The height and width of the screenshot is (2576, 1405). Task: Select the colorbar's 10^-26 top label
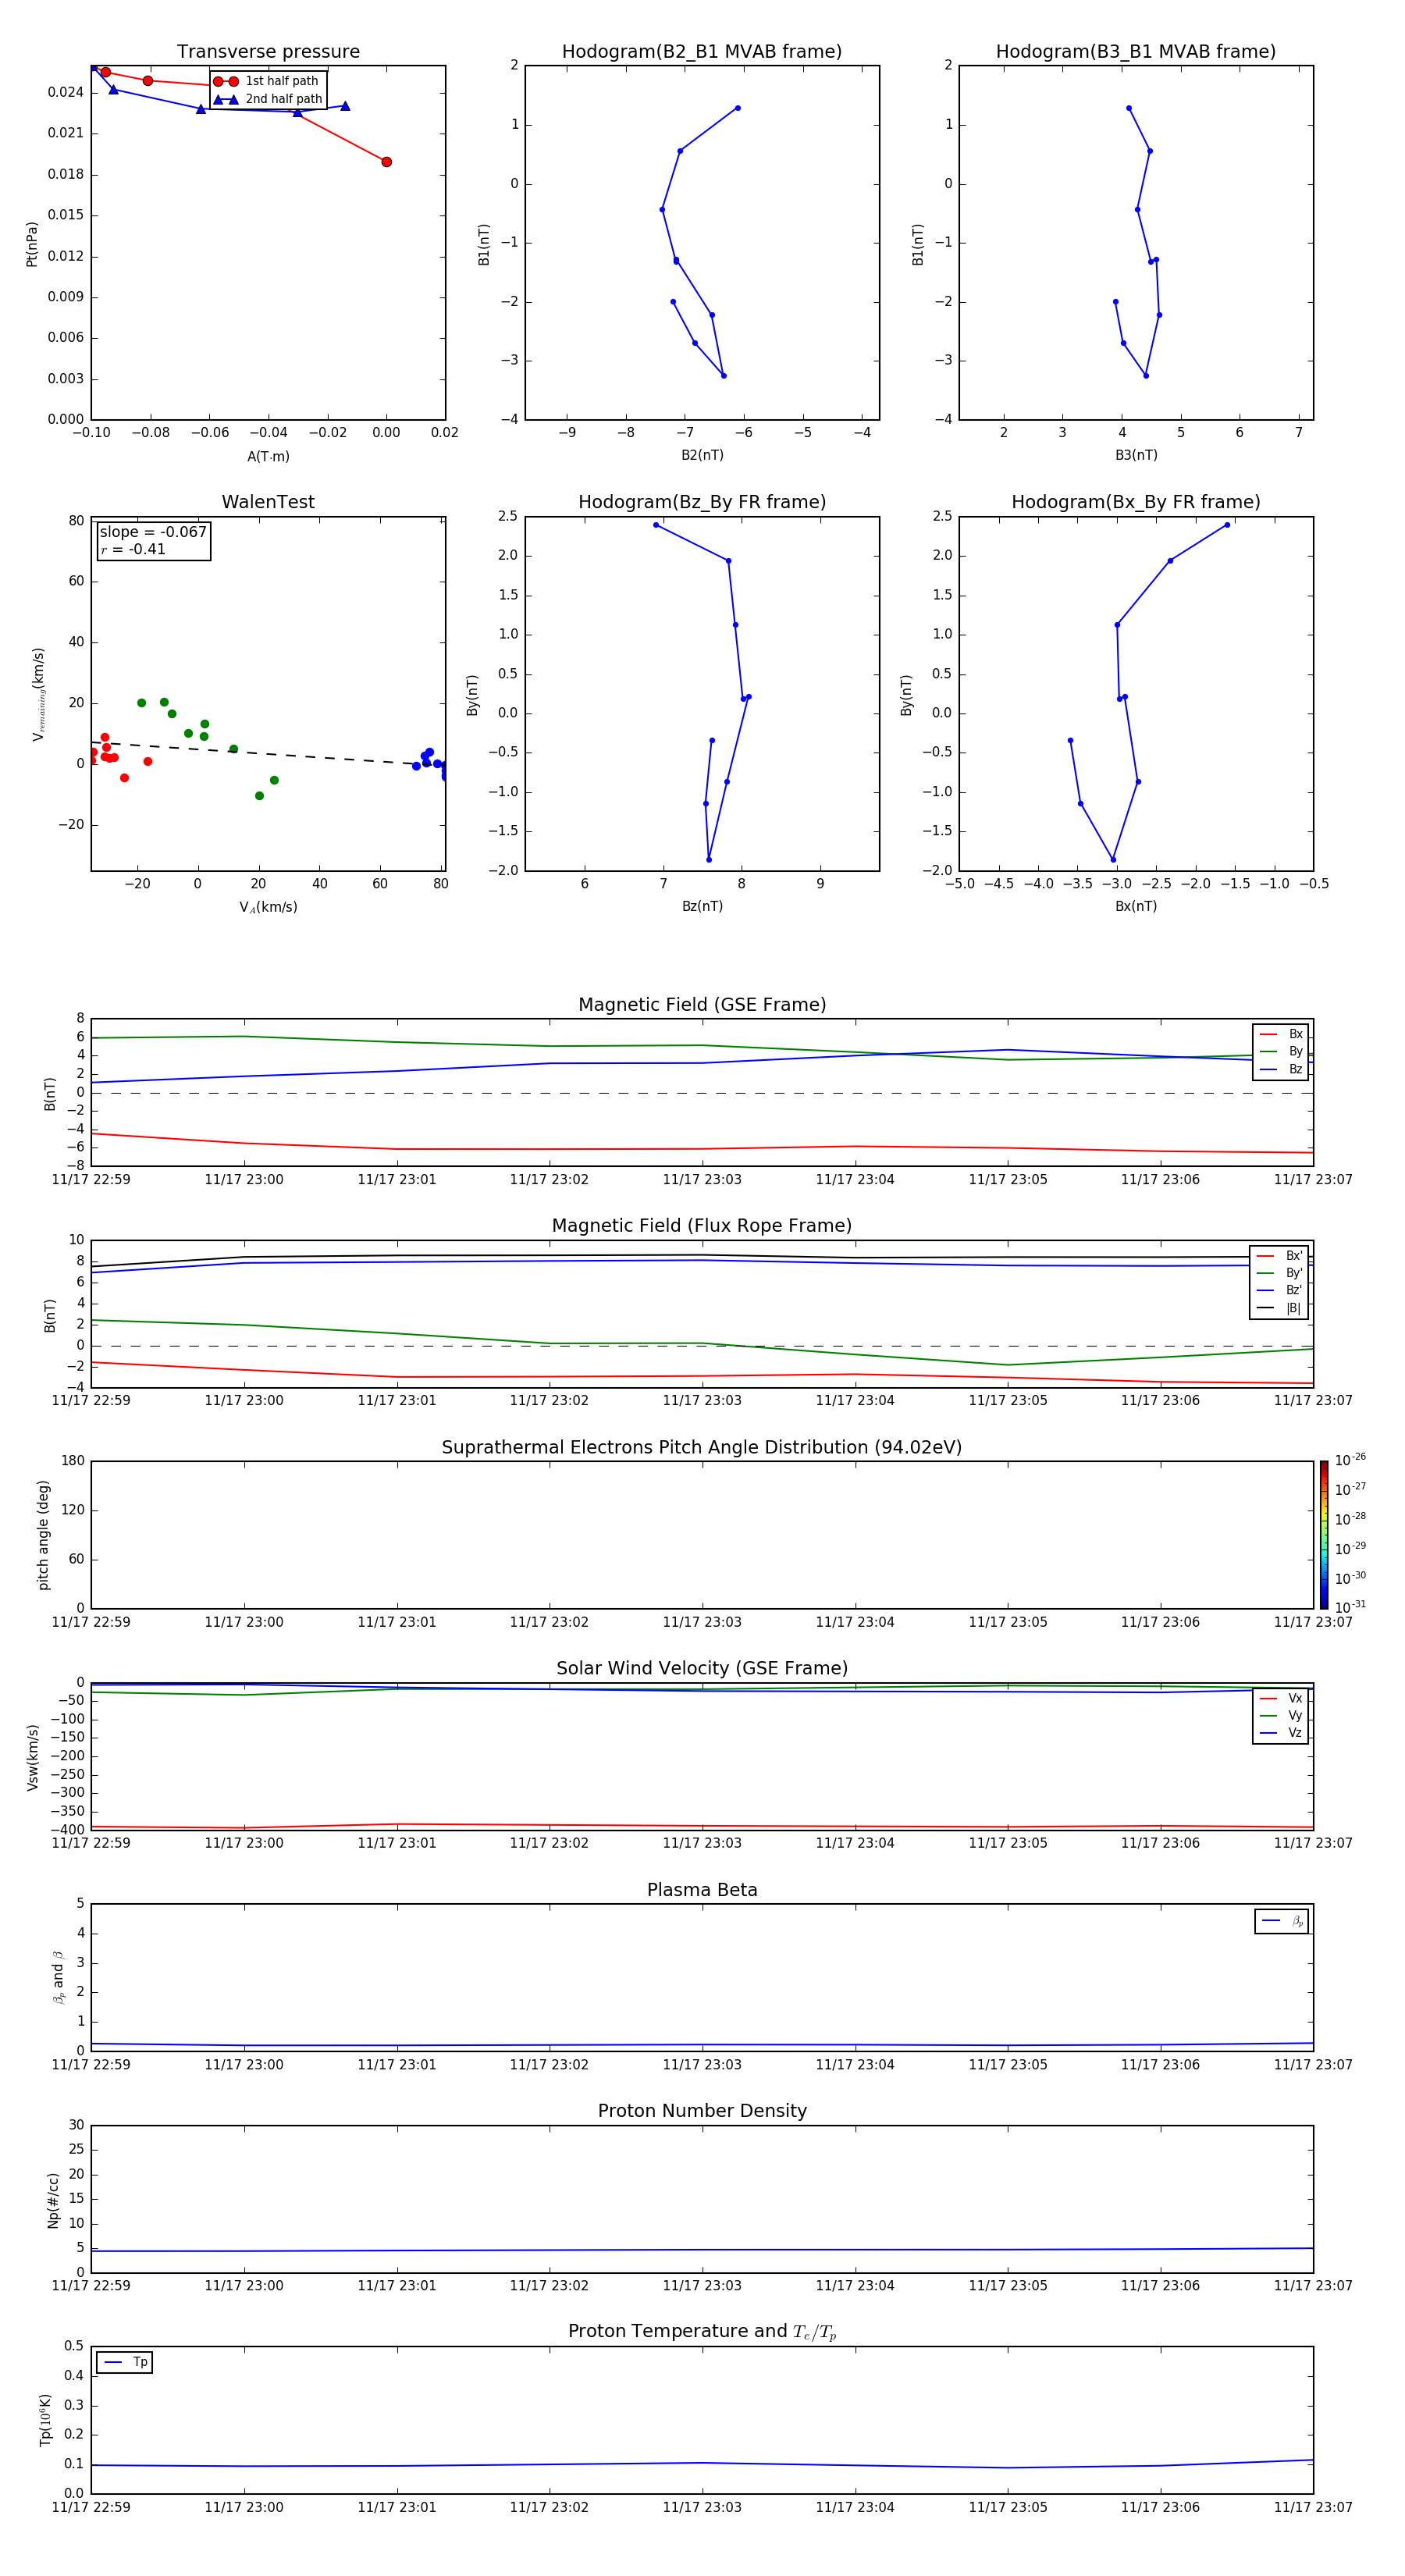[x=1350, y=1460]
